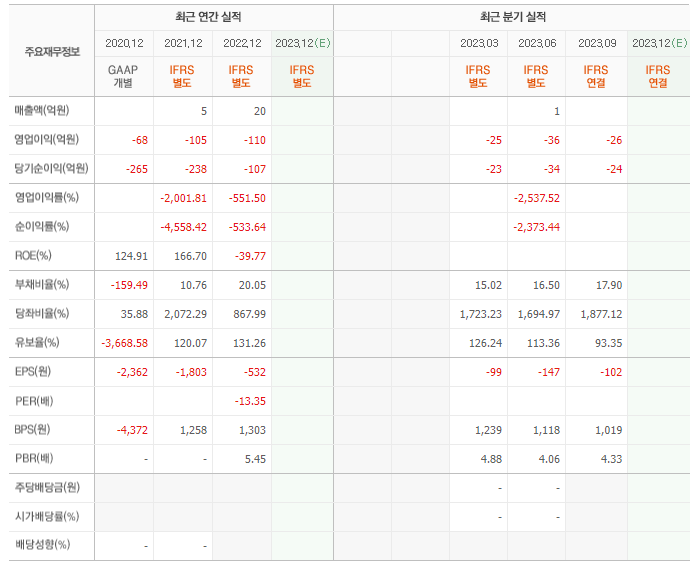Click the 1,877.12 quick ratio value
Screen dimensions: 700x566
coord(601,314)
